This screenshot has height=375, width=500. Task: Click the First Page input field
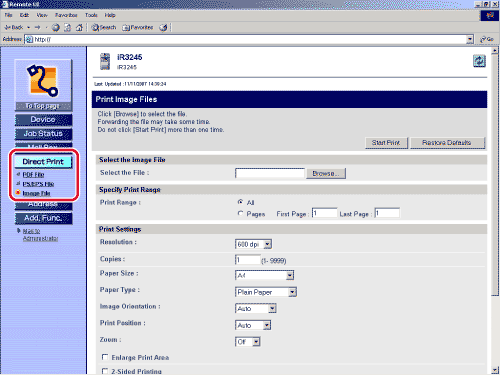[x=324, y=213]
